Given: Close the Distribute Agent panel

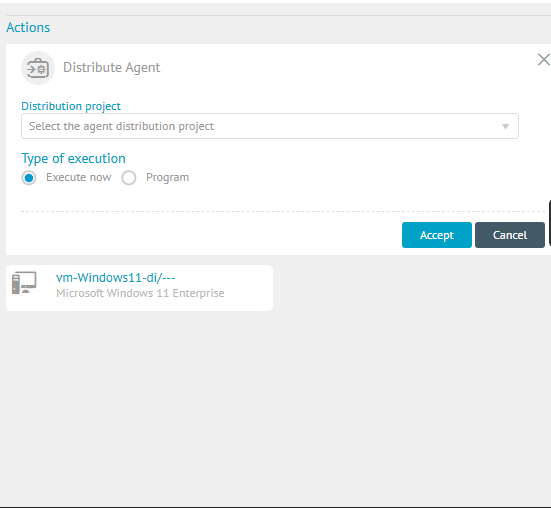Looking at the screenshot, I should click(x=543, y=60).
